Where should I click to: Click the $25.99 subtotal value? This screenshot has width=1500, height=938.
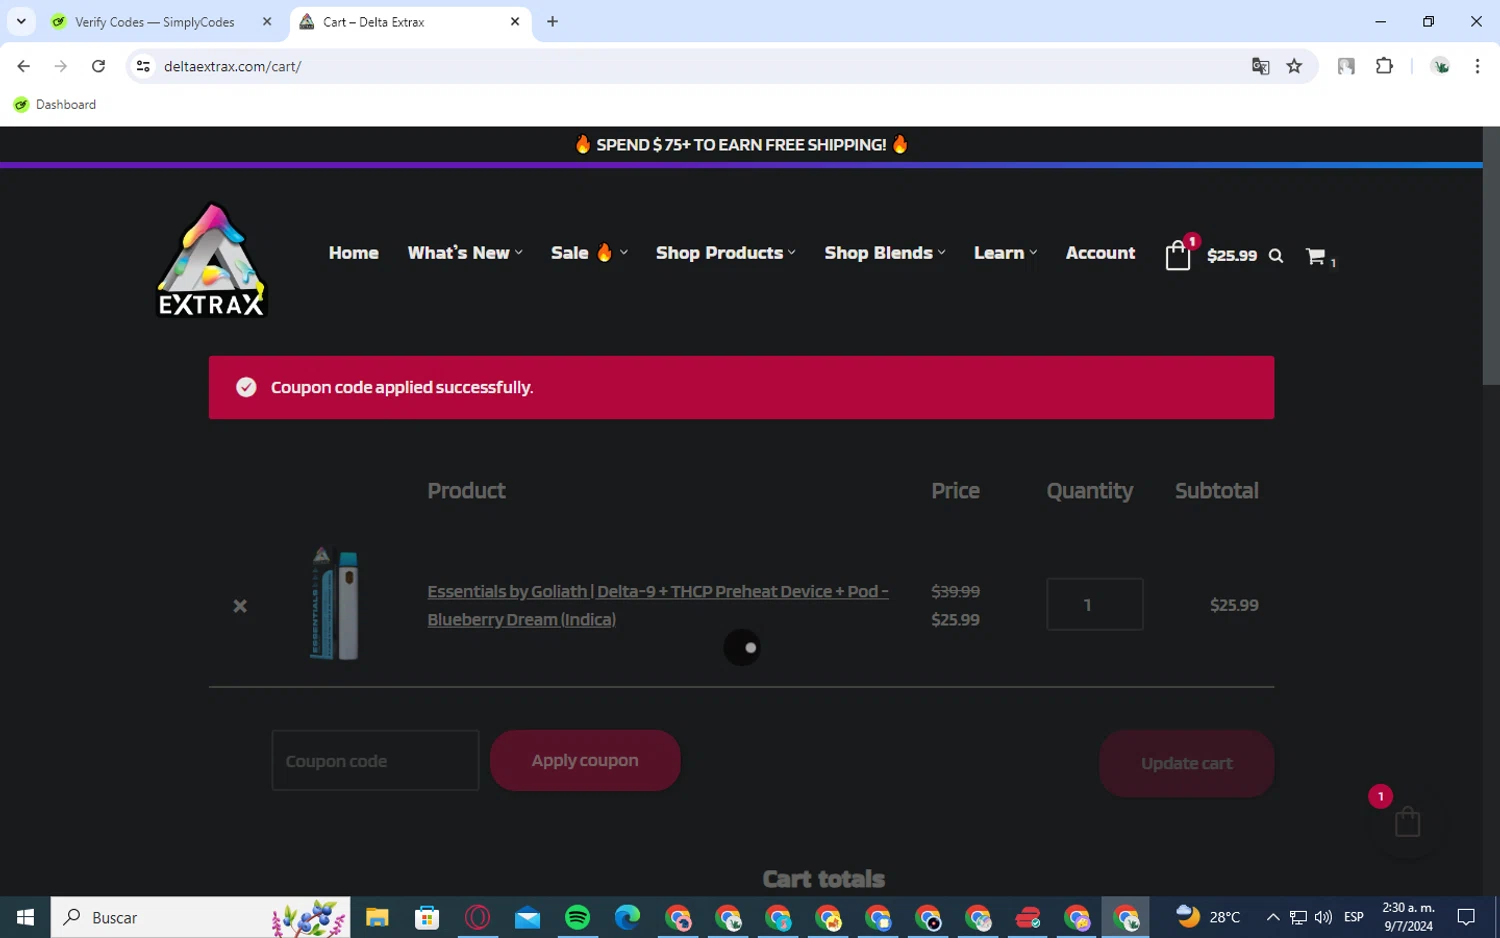[1234, 605]
